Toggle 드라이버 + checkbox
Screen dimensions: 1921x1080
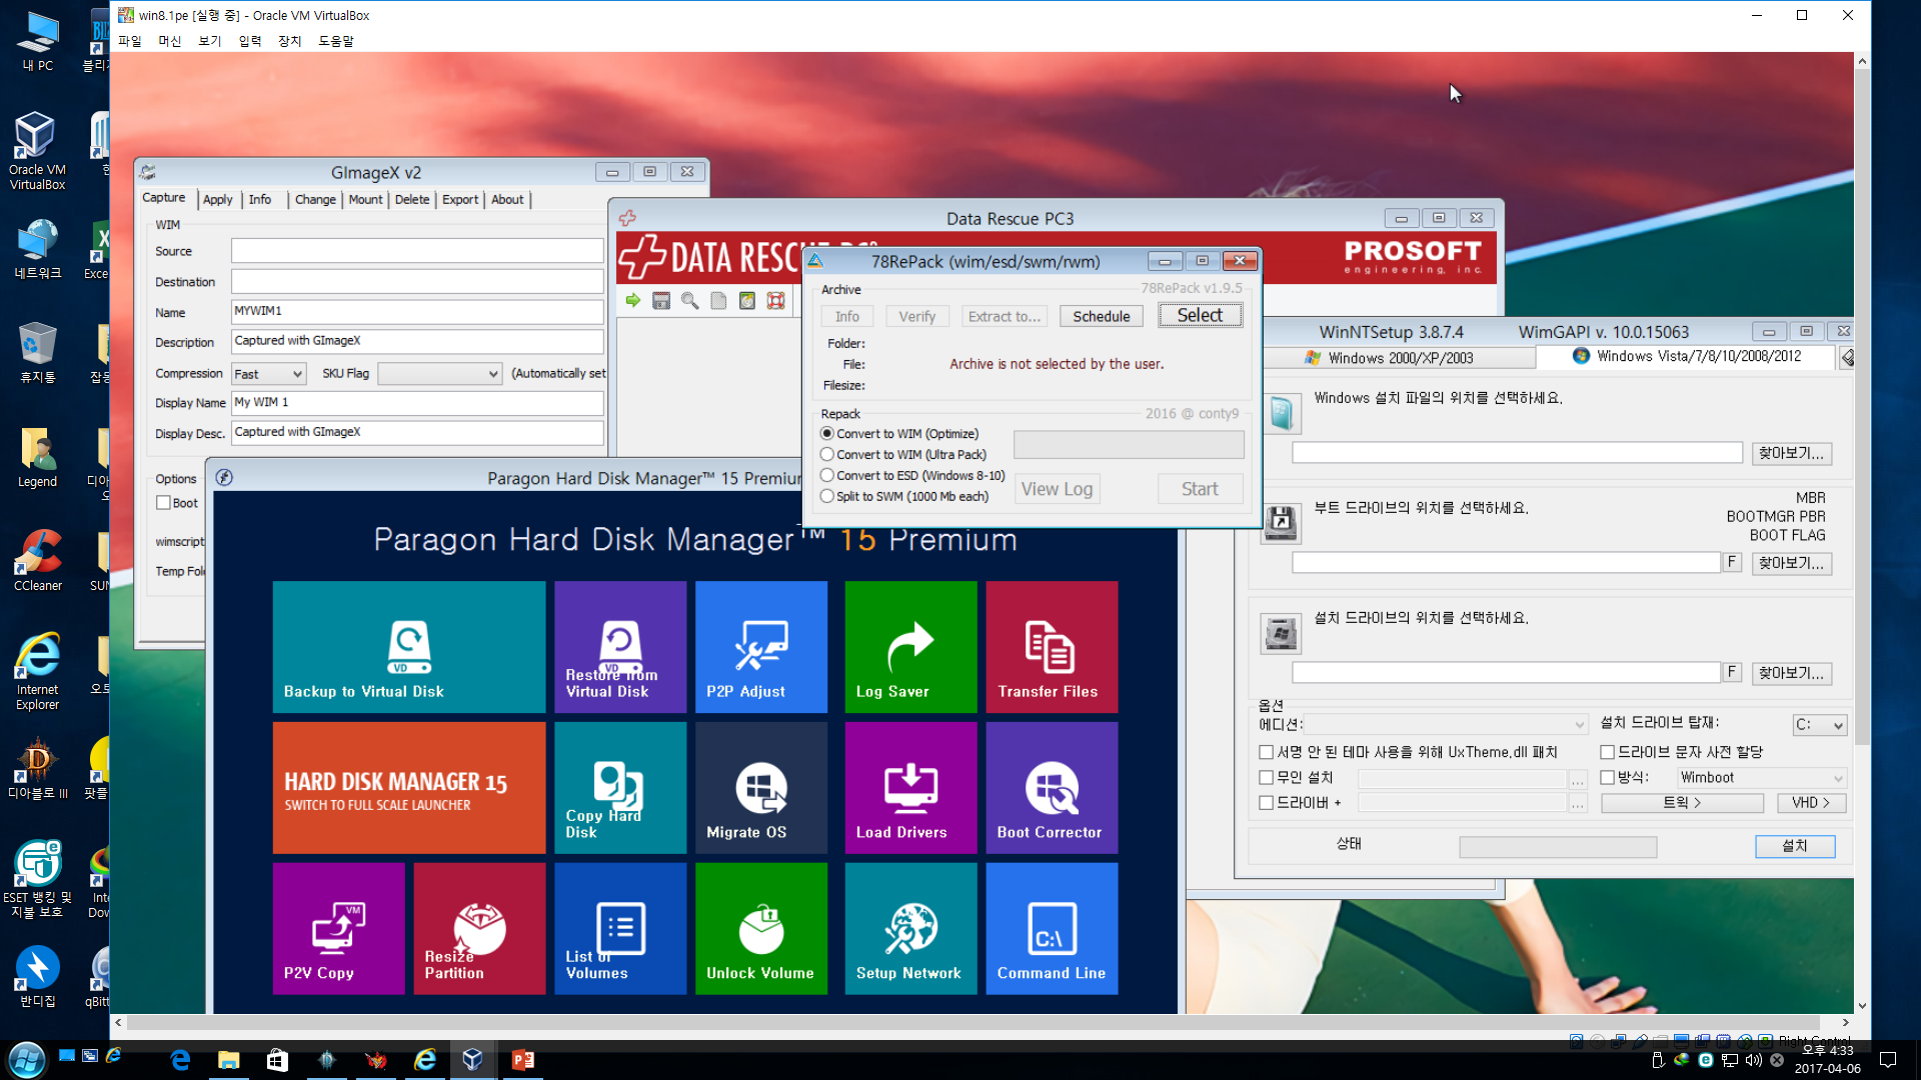[1266, 802]
